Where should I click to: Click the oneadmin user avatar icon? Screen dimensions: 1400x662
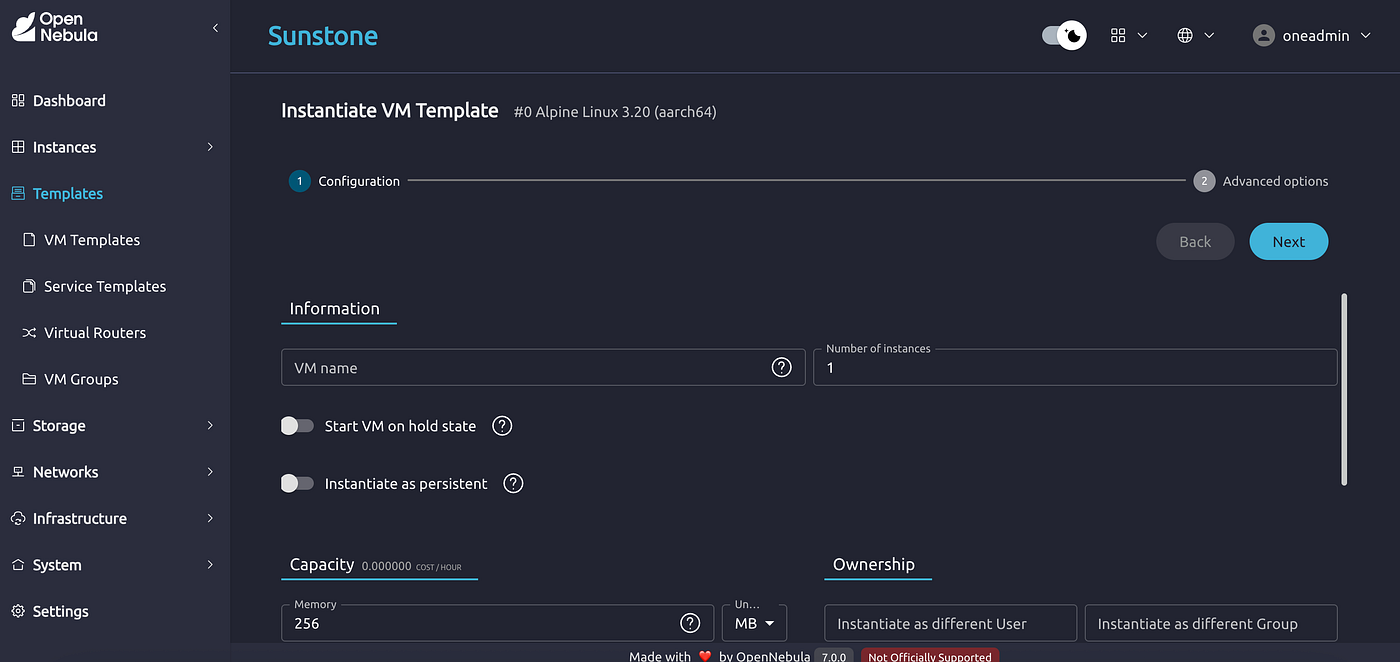1264,35
